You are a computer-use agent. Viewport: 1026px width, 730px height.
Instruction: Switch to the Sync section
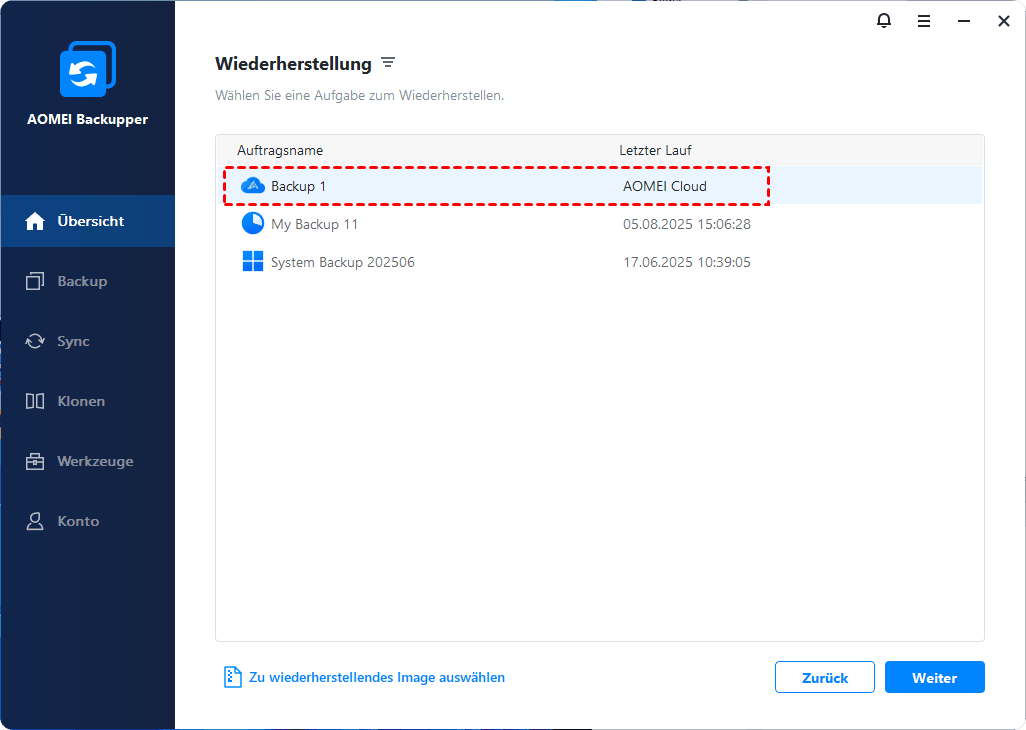pyautogui.click(x=88, y=341)
